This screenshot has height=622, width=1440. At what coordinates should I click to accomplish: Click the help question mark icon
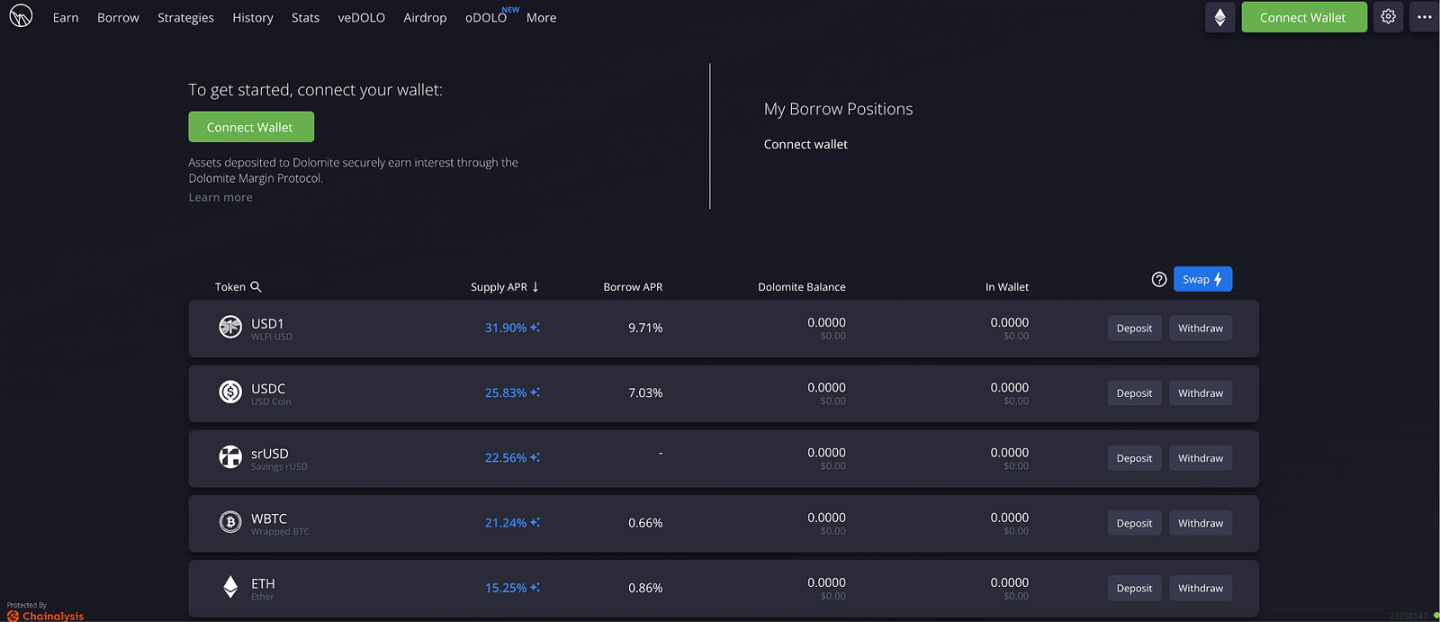[1159, 280]
